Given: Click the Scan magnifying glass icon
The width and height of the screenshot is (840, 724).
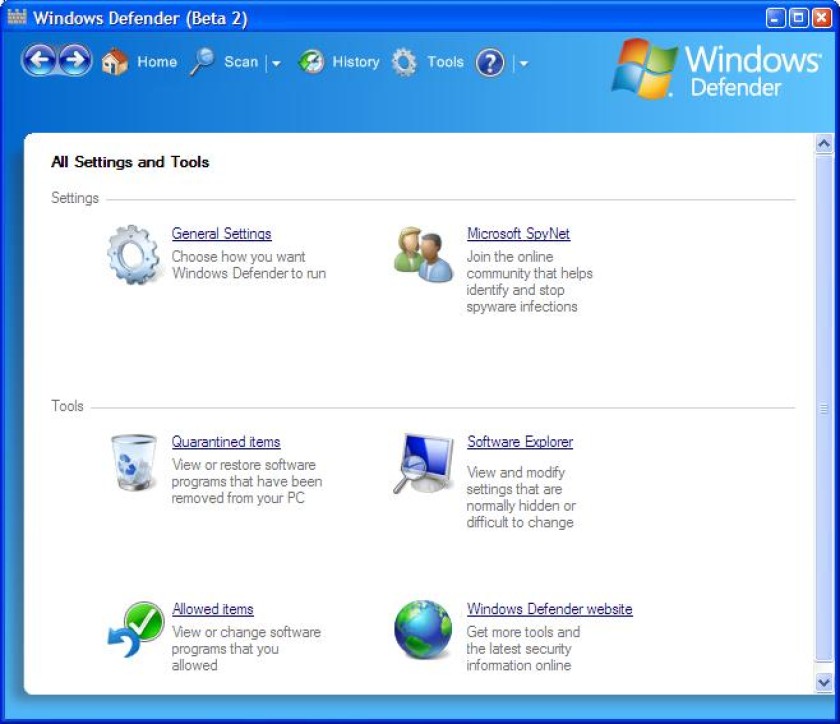Looking at the screenshot, I should click(202, 62).
